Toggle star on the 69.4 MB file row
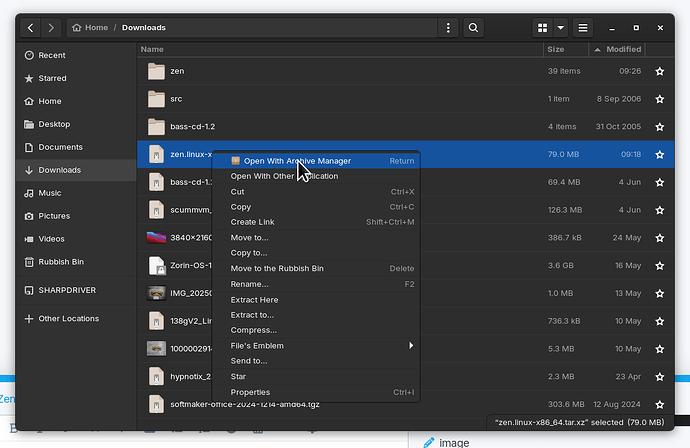The image size is (690, 448). point(659,182)
